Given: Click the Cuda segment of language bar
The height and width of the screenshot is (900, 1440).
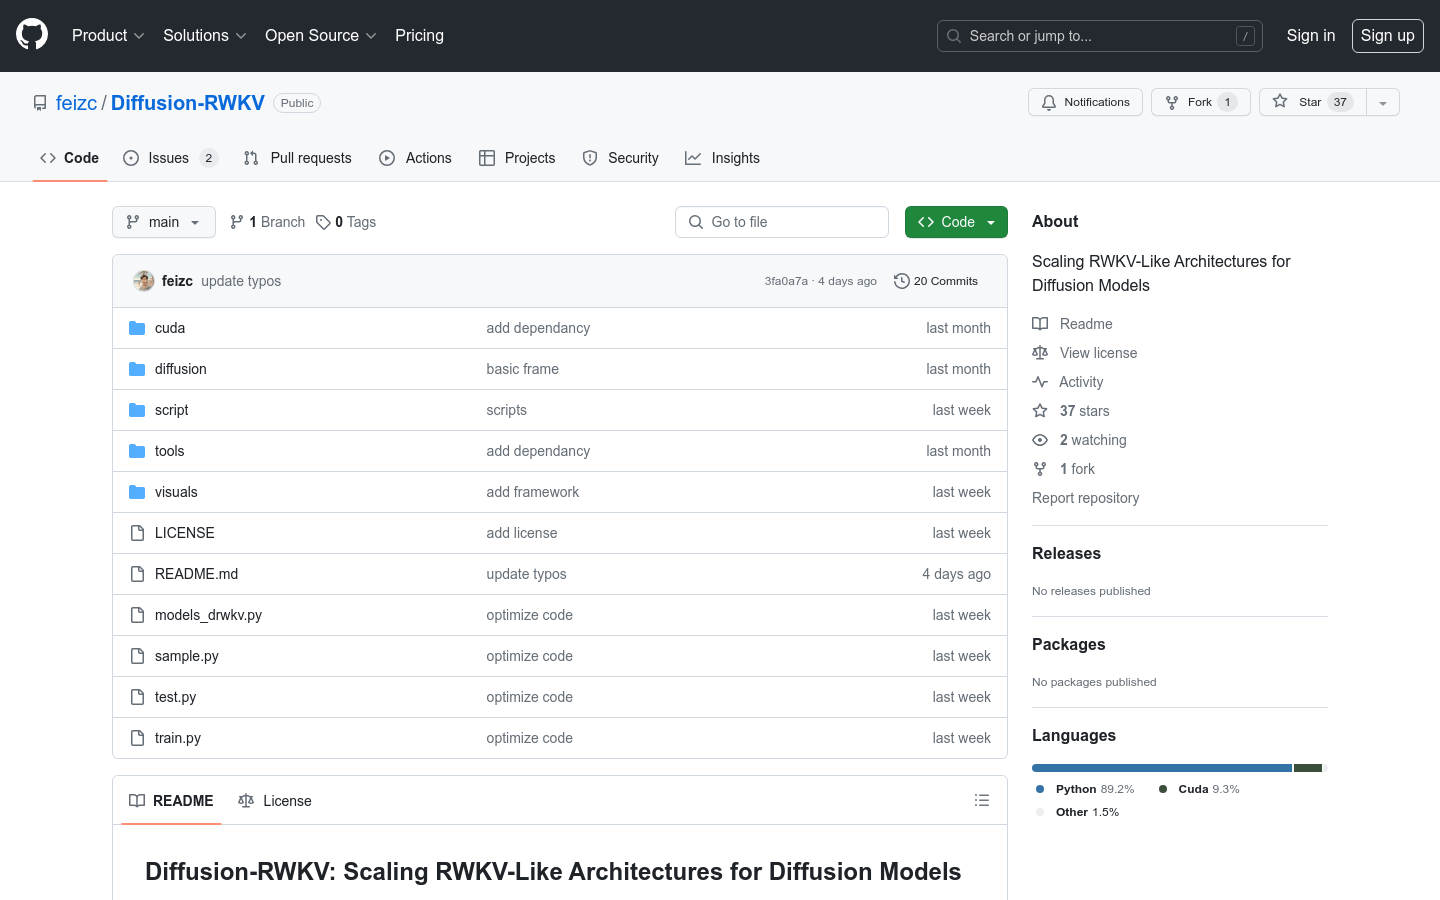Looking at the screenshot, I should [x=1308, y=768].
